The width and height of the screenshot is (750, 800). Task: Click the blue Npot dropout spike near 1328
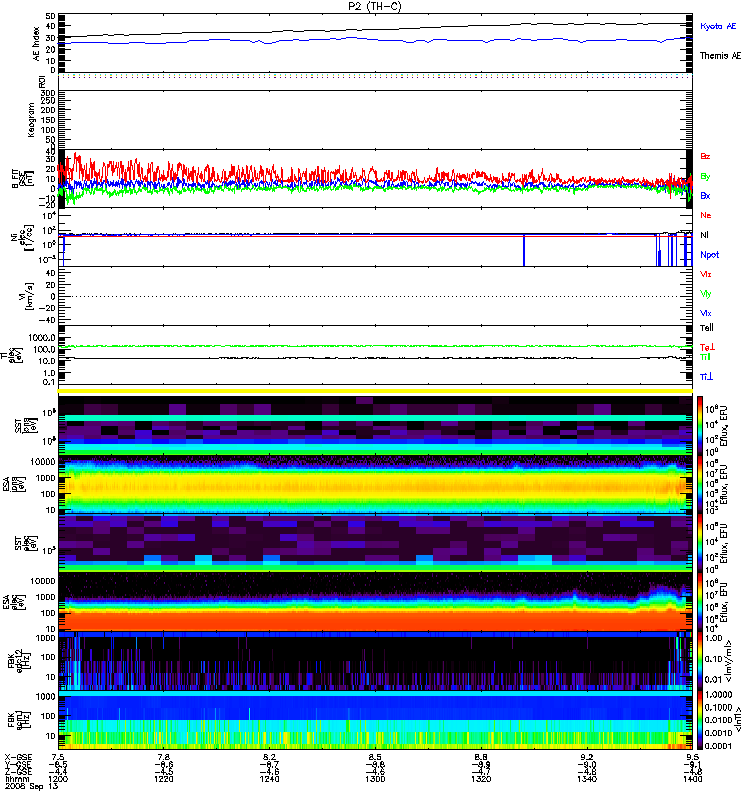(524, 251)
